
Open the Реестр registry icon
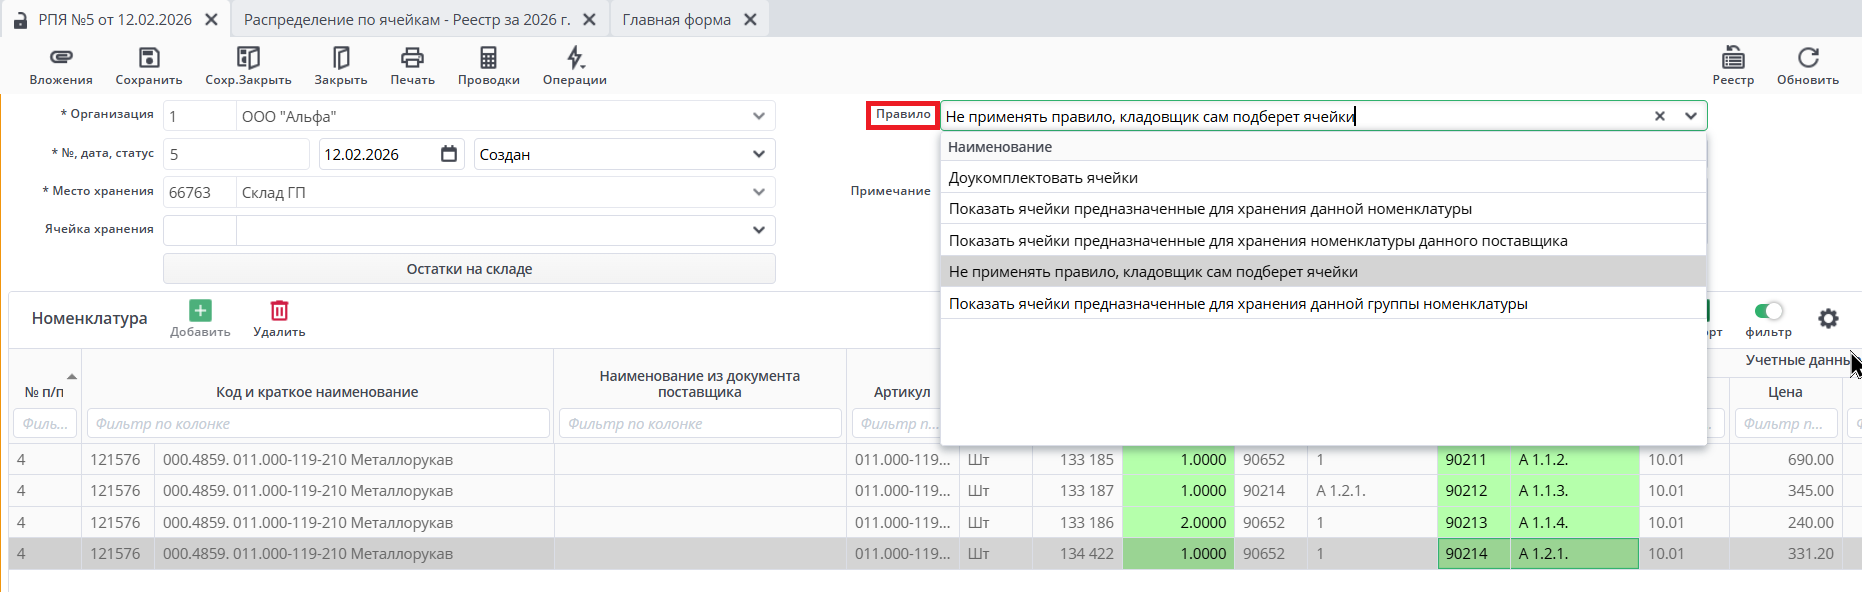1733,58
